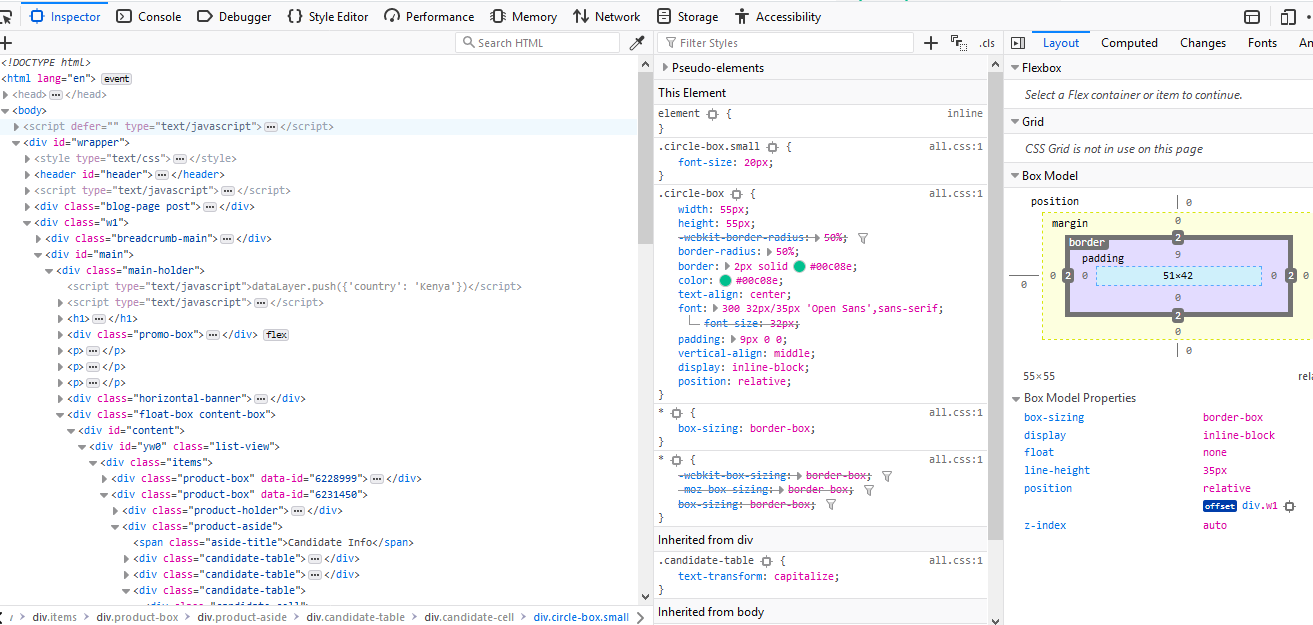Expand the Pseudo-elements section
1313x625 pixels.
coord(665,68)
